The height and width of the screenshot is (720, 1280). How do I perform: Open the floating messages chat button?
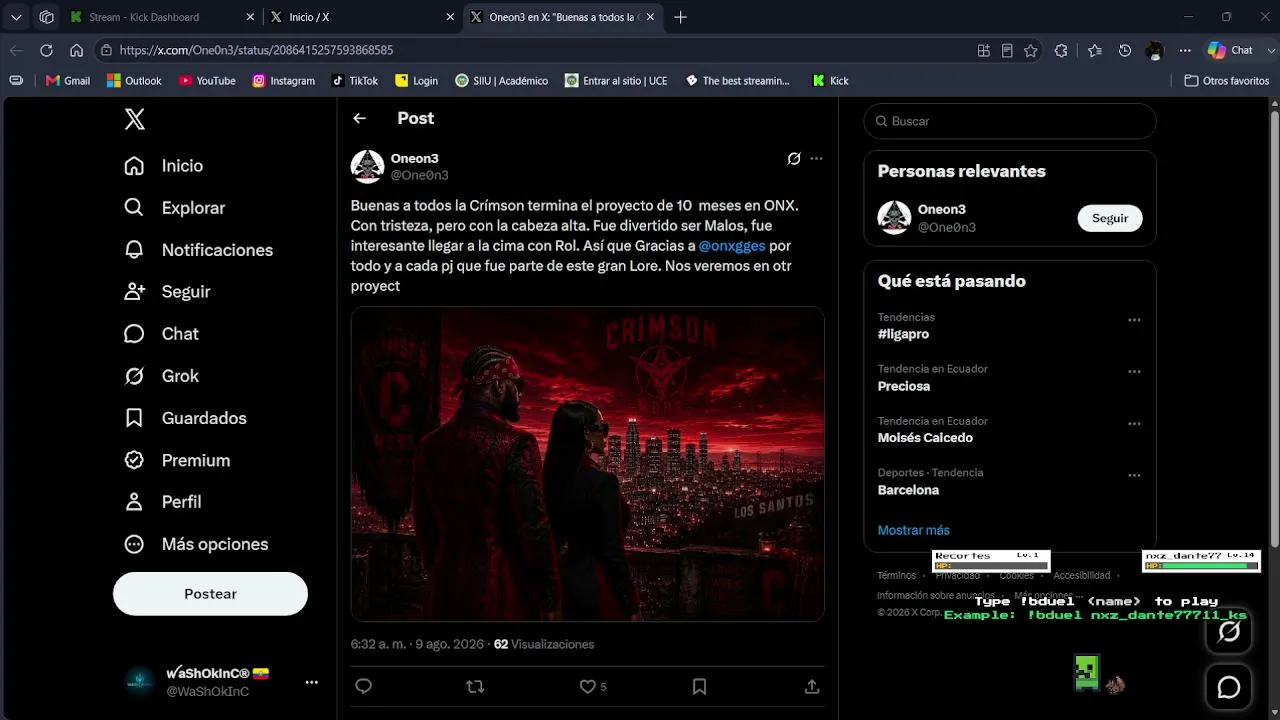[1229, 687]
